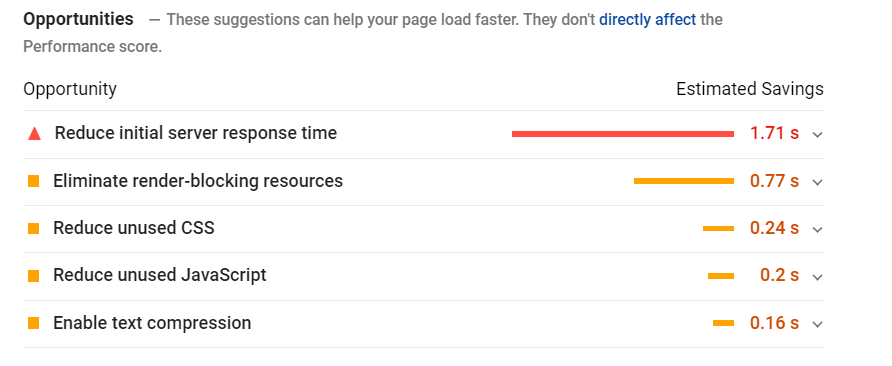Click the 'Estimated Savings' column header

750,89
